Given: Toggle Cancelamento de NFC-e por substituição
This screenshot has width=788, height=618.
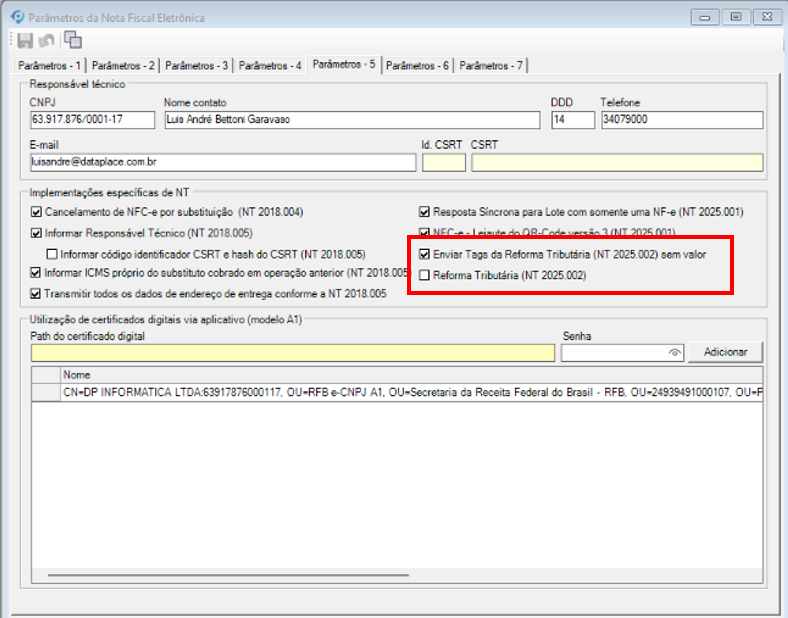Looking at the screenshot, I should point(37,212).
